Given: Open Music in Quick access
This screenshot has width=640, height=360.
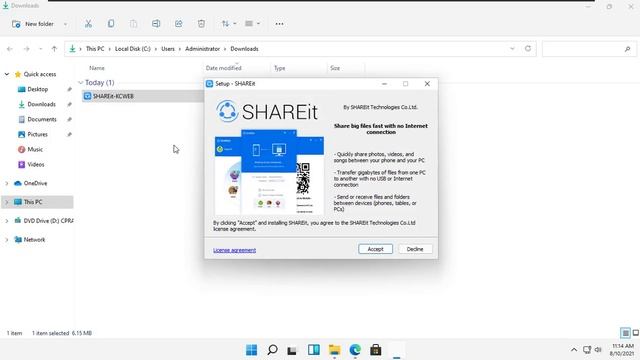Looking at the screenshot, I should 35,150.
